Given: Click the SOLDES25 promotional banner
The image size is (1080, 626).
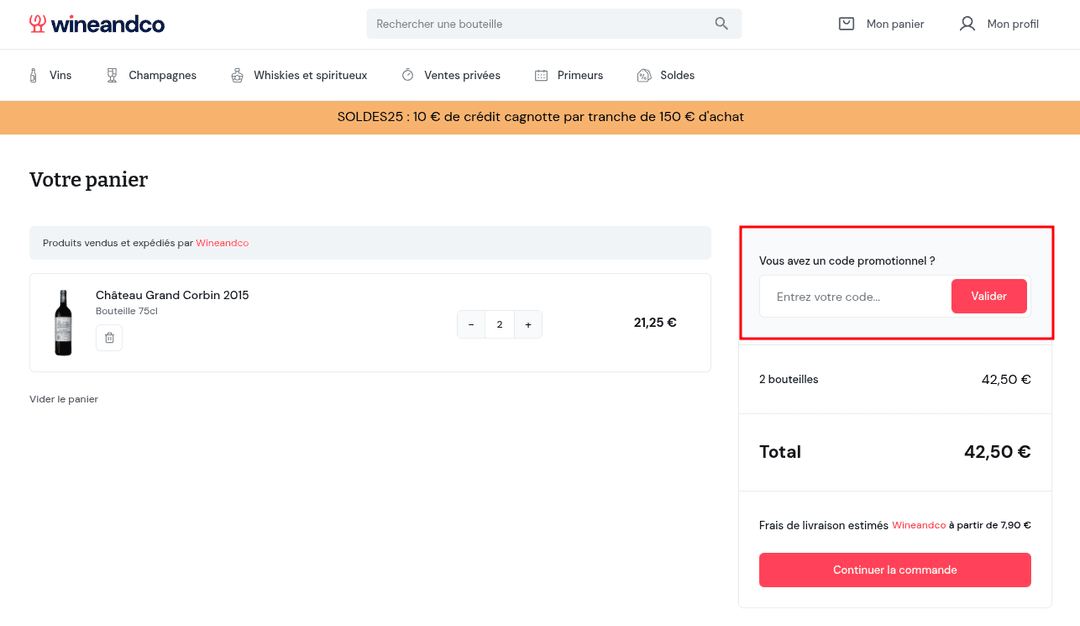Looking at the screenshot, I should (x=540, y=117).
